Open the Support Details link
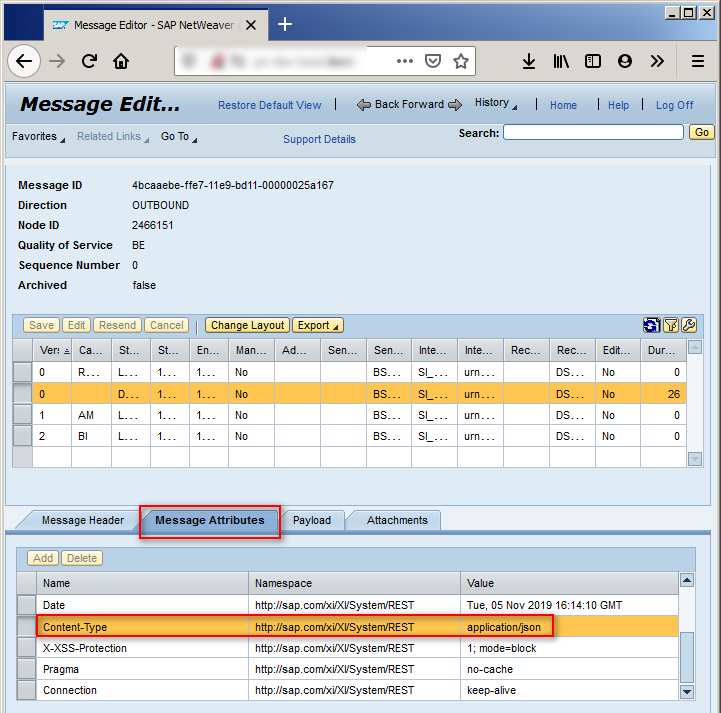 [x=319, y=139]
